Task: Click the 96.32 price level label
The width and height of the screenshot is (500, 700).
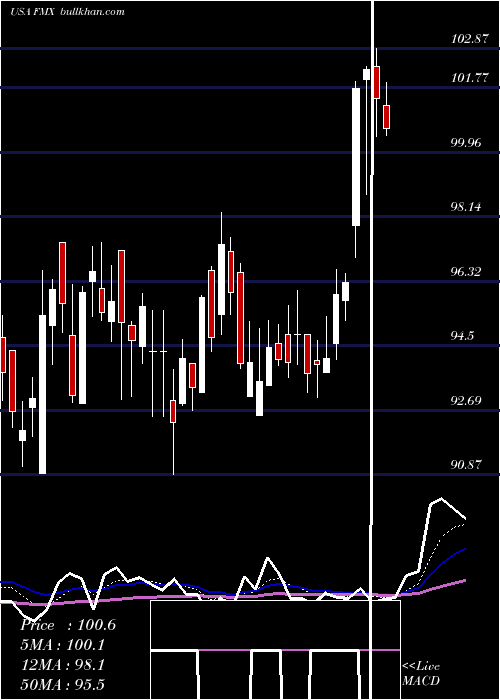Action: [468, 271]
